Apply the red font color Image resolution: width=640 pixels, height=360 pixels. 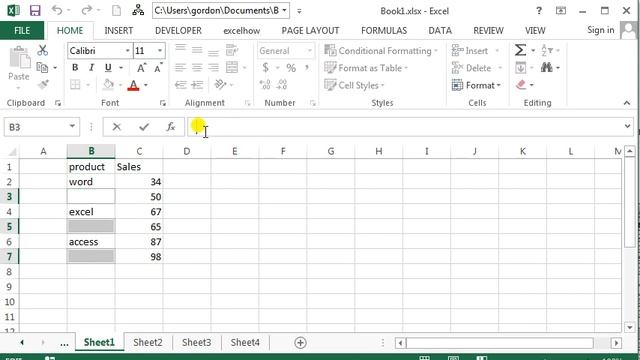(133, 85)
